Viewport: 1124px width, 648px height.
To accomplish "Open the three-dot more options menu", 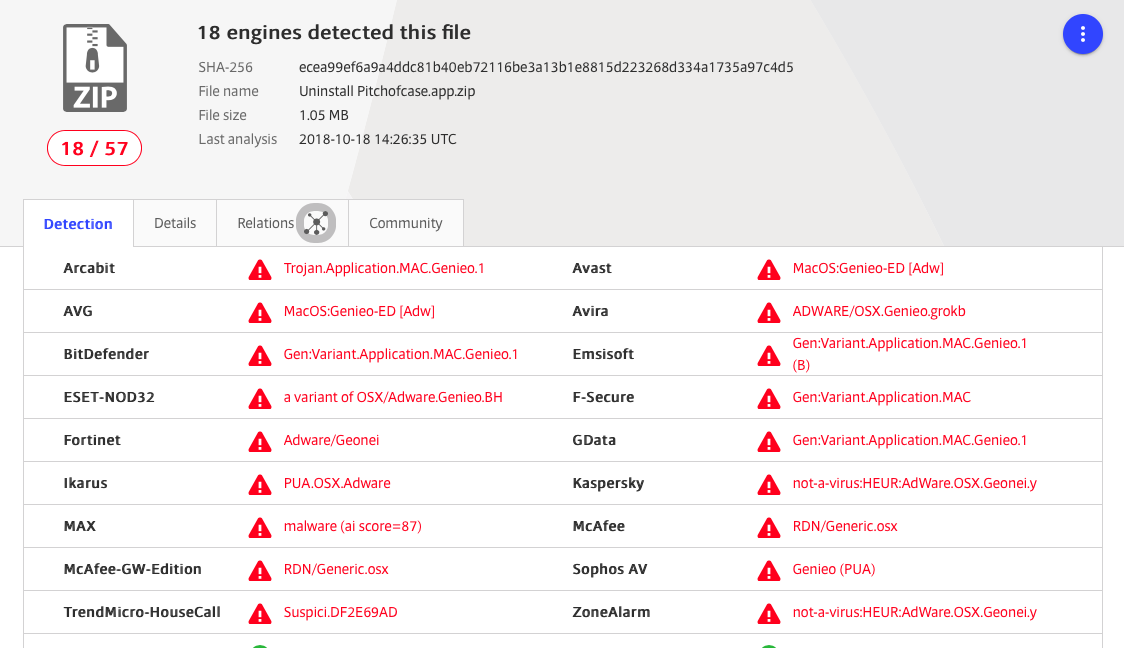I will [x=1082, y=35].
